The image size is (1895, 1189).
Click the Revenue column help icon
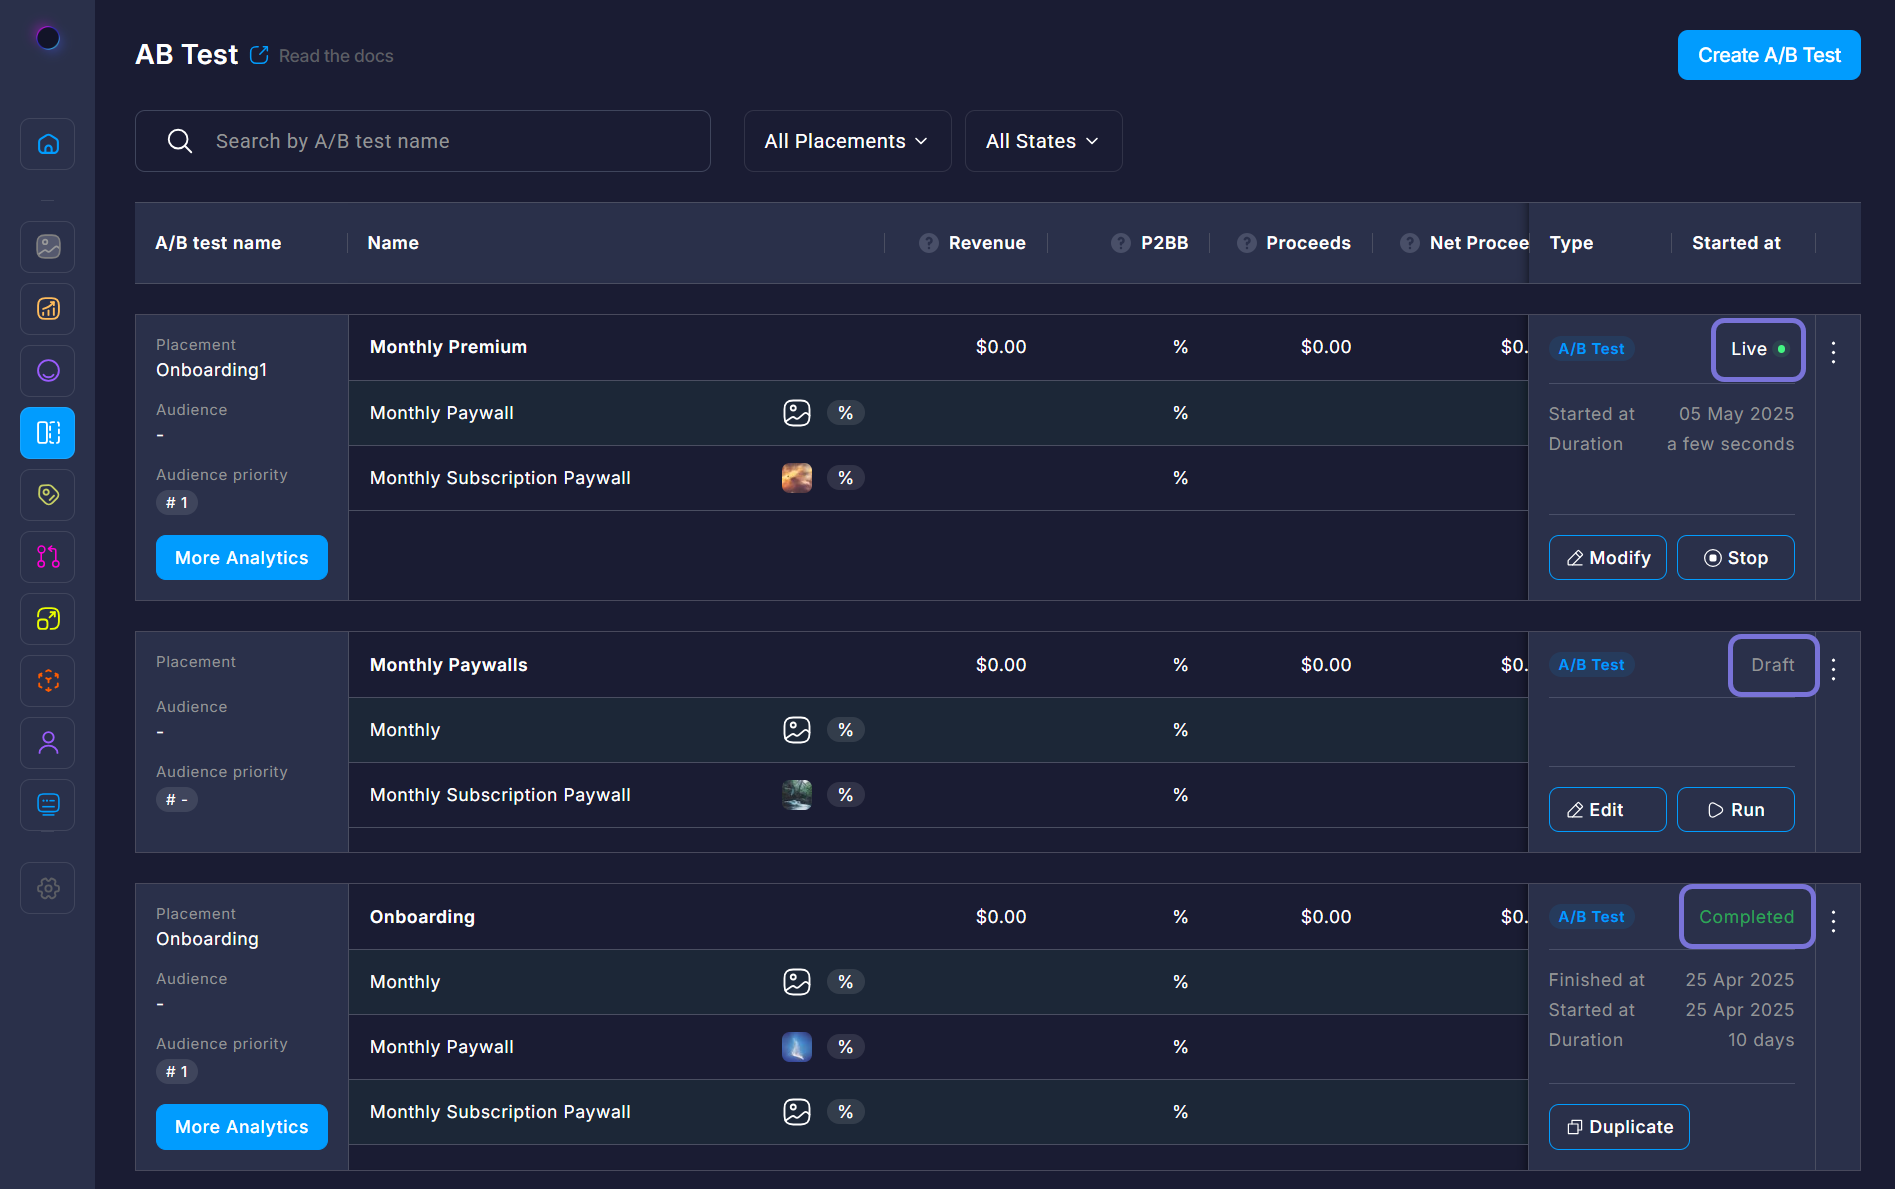(929, 243)
